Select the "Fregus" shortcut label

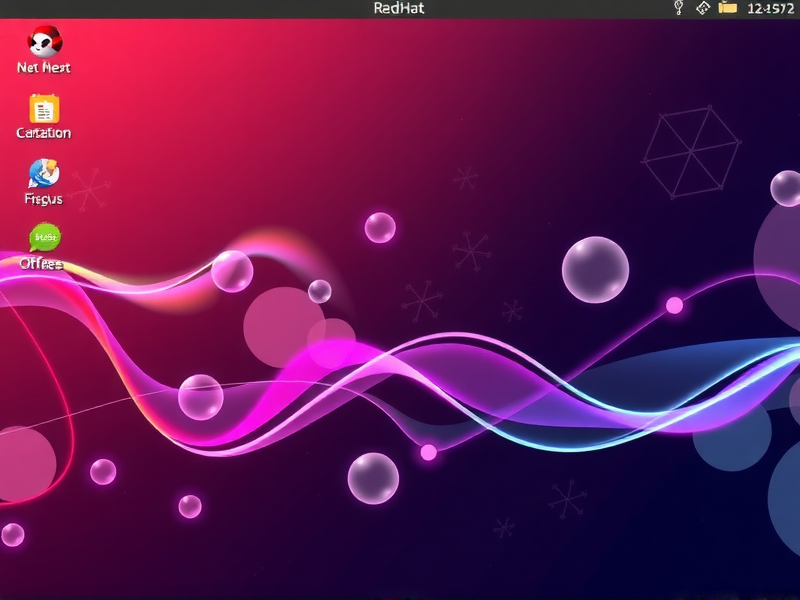(44, 199)
